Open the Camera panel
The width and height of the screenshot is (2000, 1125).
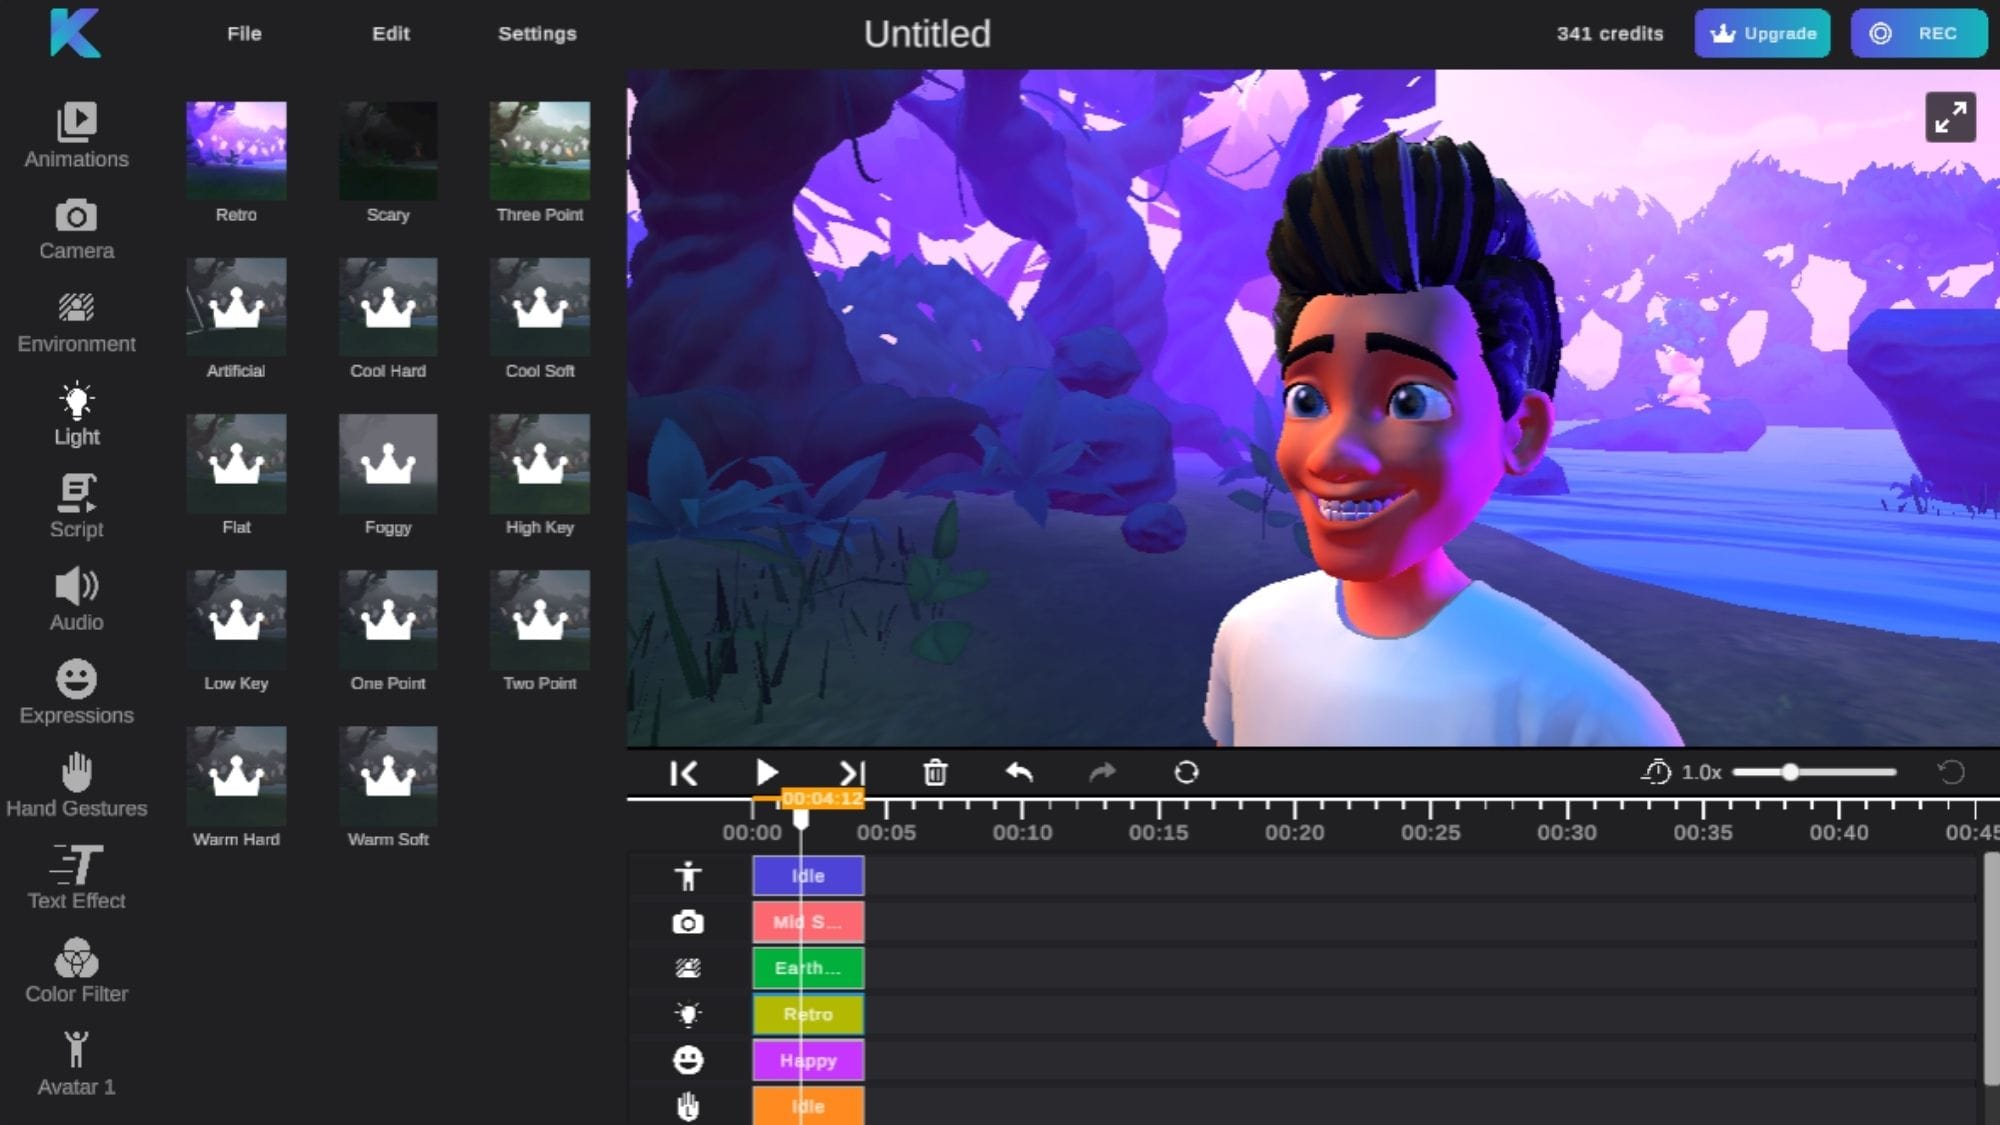[76, 229]
